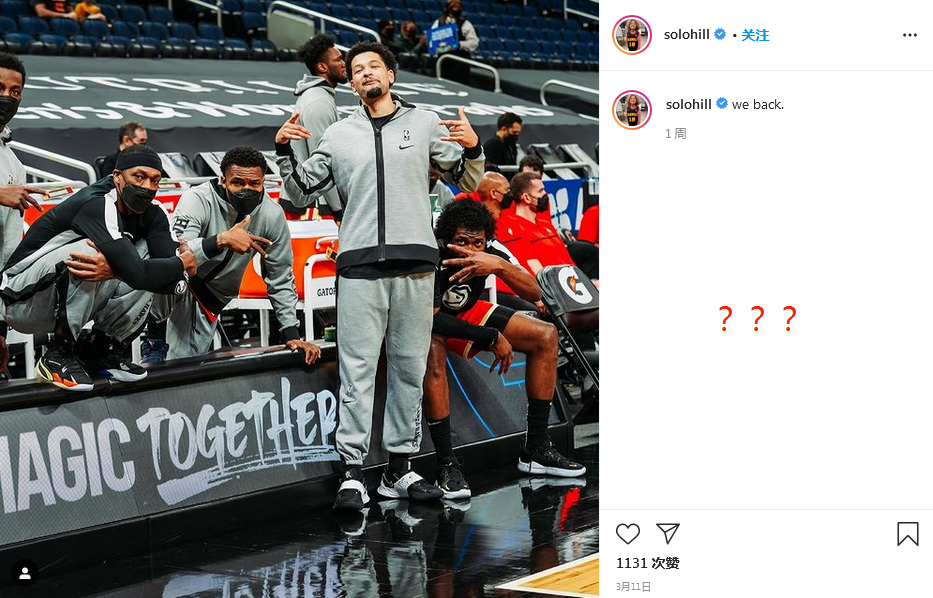Open header solohill profile picture
The width and height of the screenshot is (933, 598).
[632, 35]
